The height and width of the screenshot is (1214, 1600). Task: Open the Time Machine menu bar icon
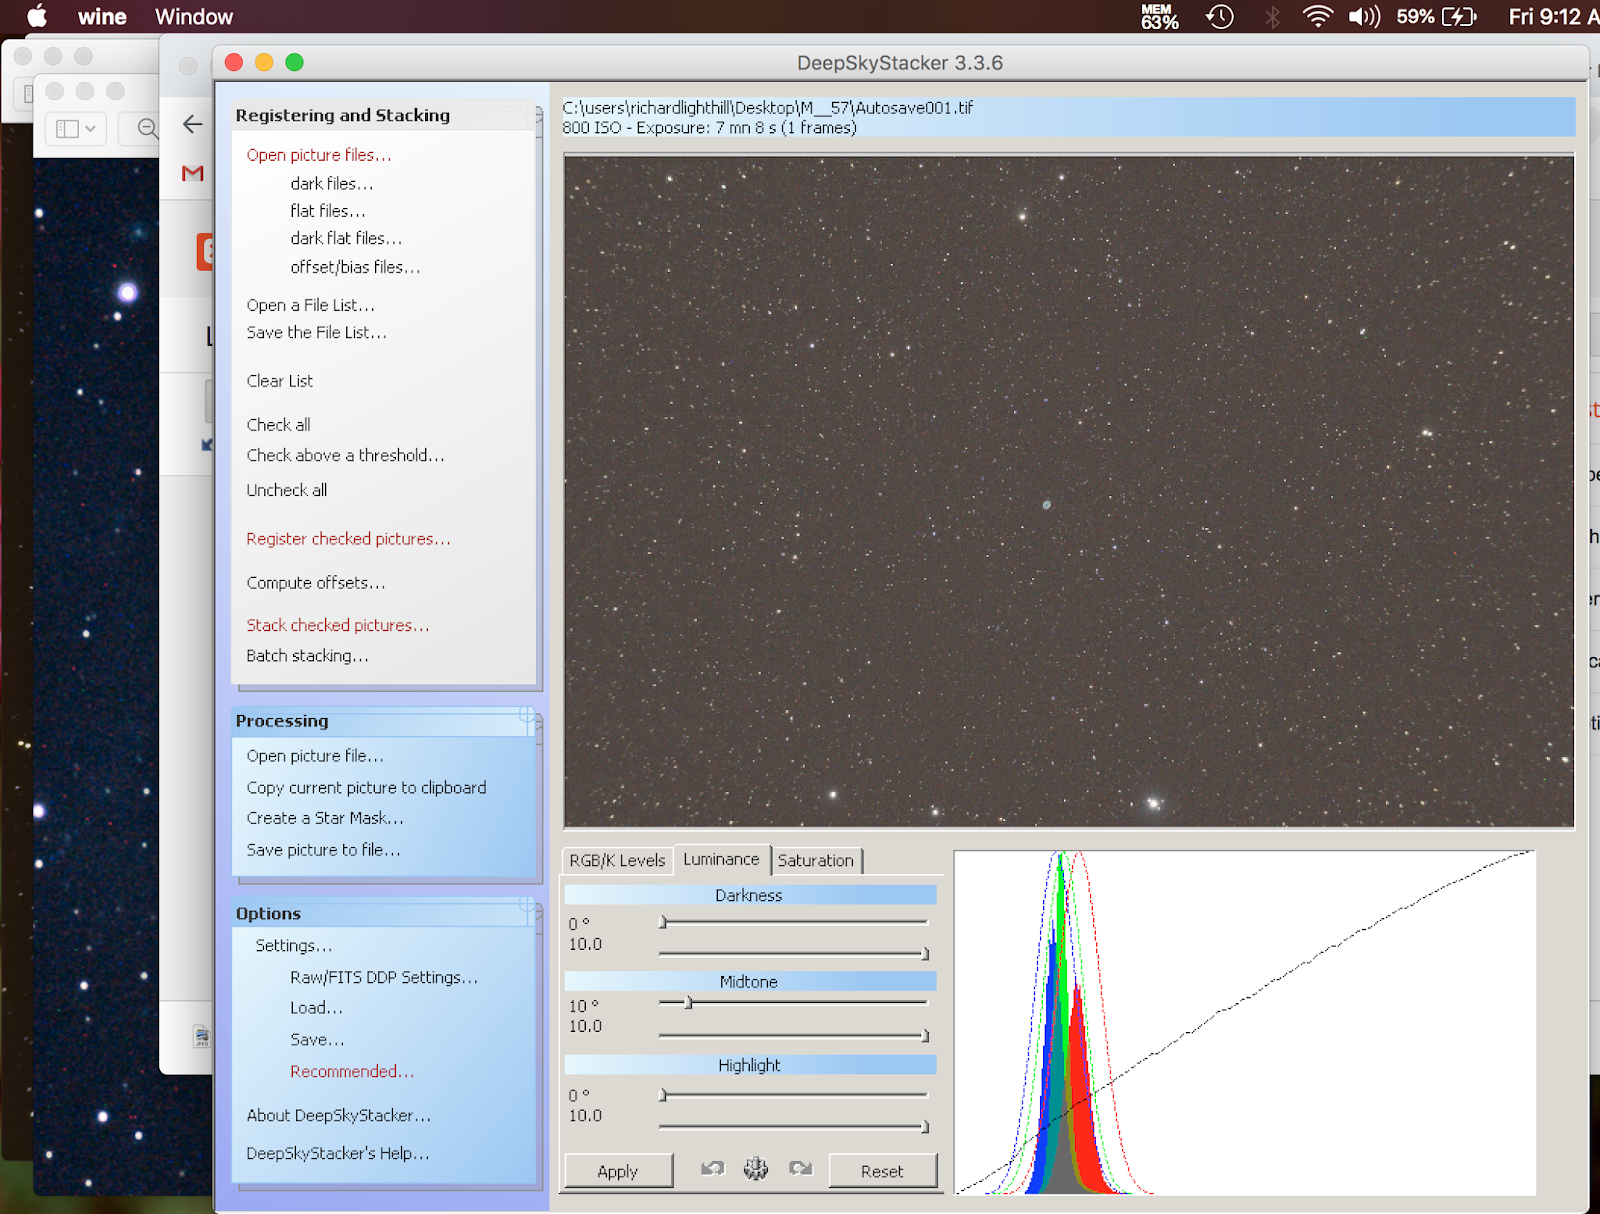tap(1220, 17)
